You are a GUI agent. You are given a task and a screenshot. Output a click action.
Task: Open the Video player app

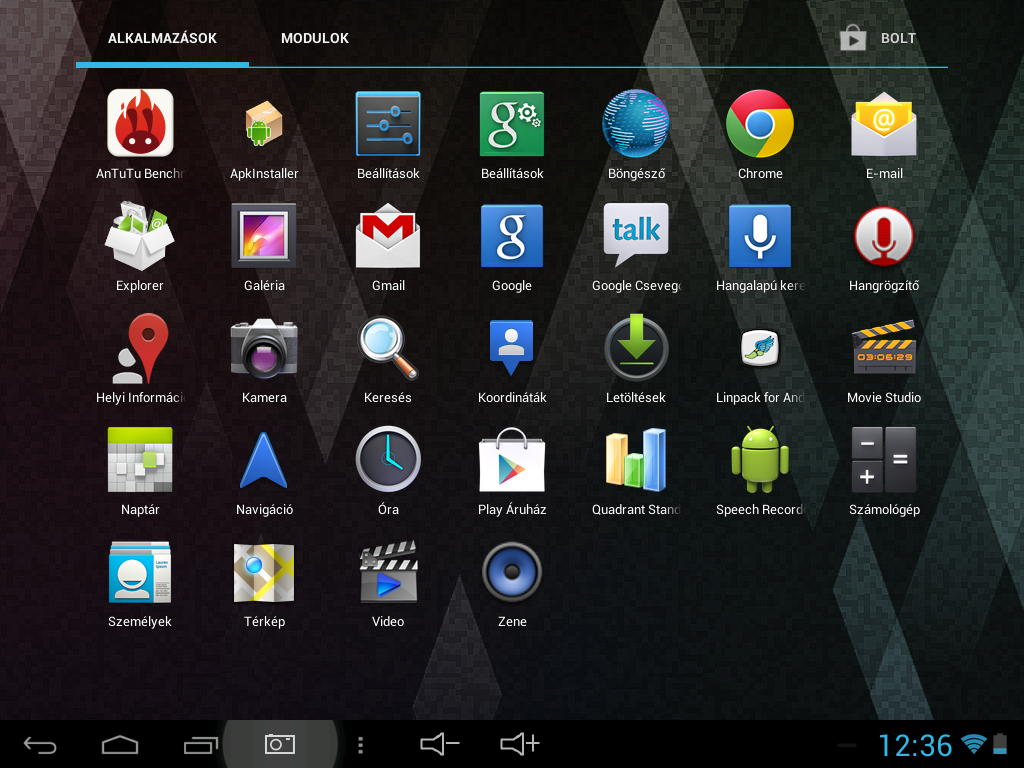point(388,583)
